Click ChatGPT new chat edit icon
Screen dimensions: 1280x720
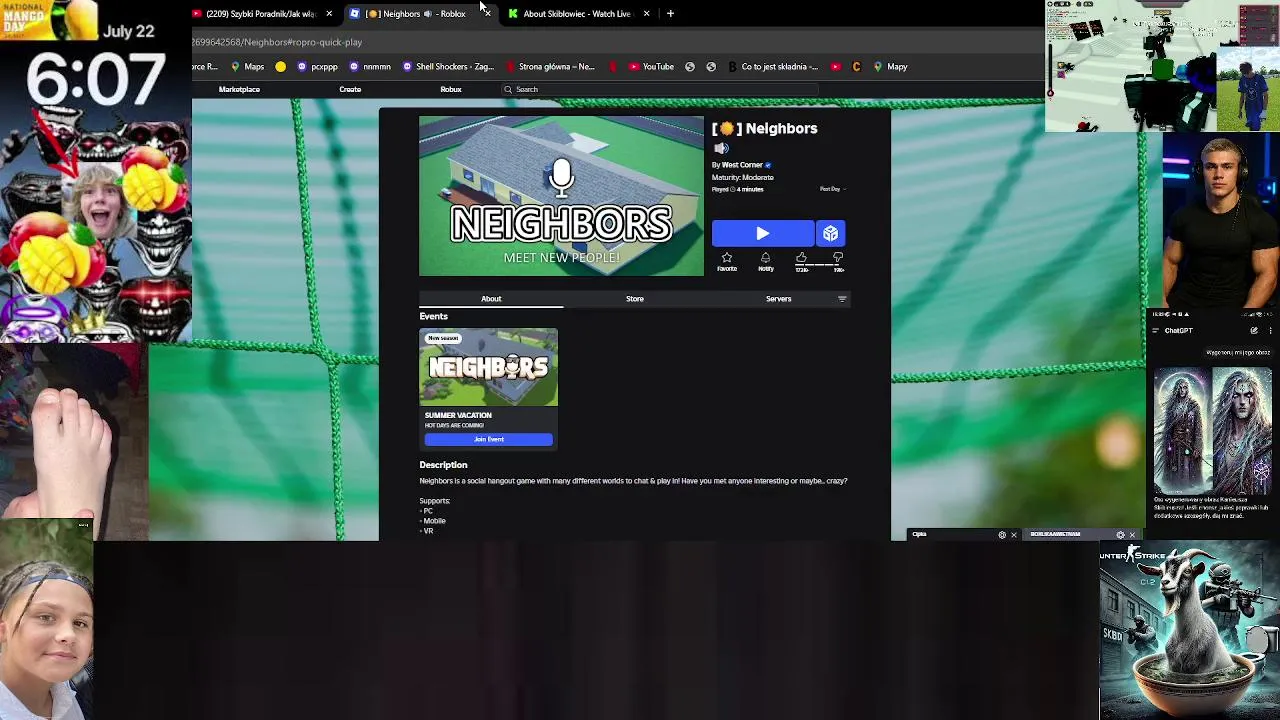1254,331
